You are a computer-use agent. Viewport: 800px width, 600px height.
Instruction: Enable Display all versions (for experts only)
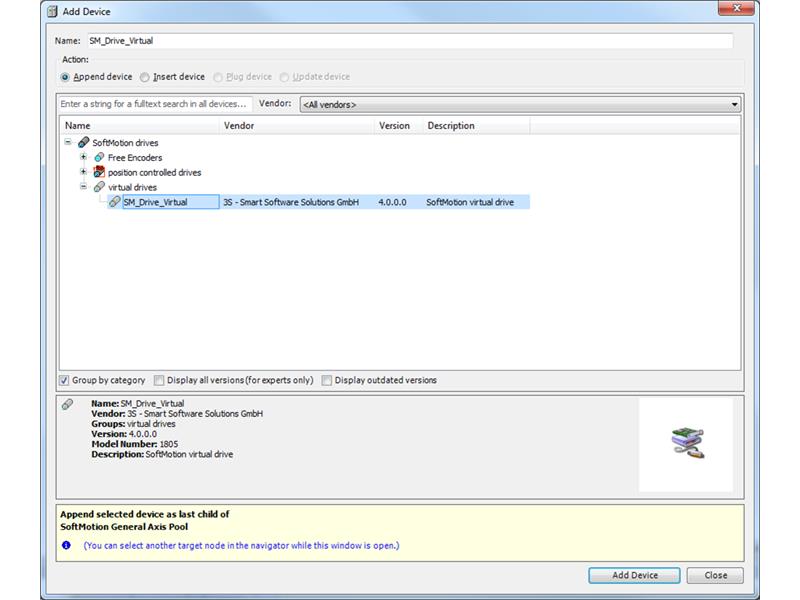coord(159,380)
